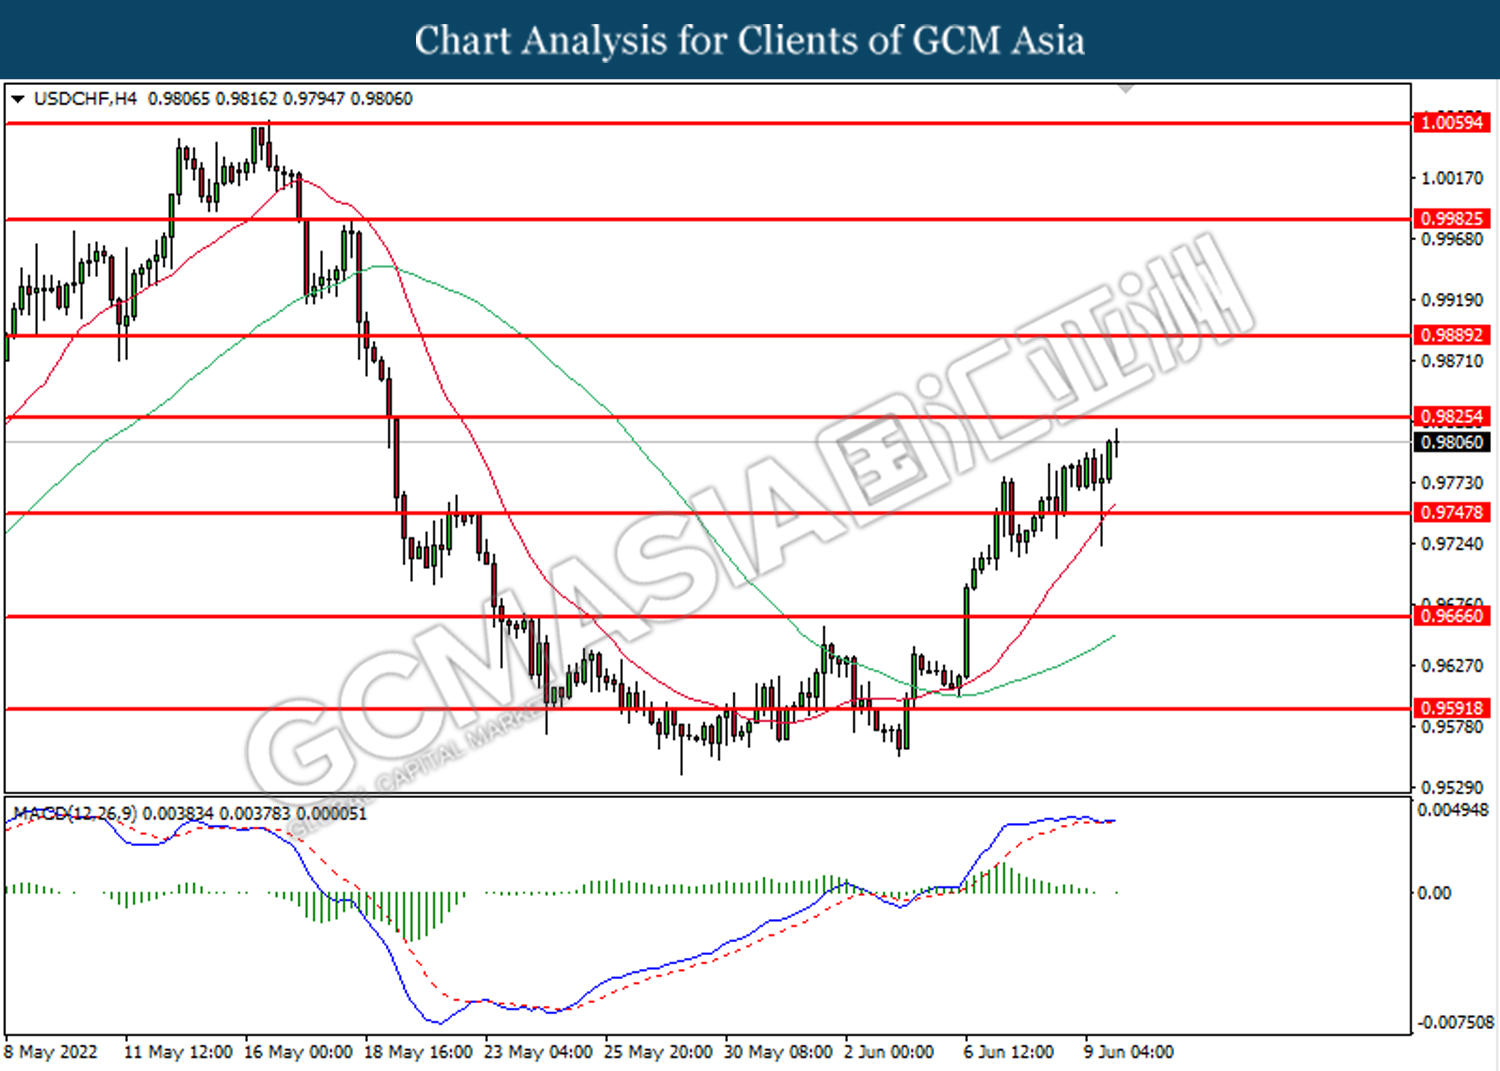Click the 0.95780 price scale value
The height and width of the screenshot is (1071, 1500).
1453,727
